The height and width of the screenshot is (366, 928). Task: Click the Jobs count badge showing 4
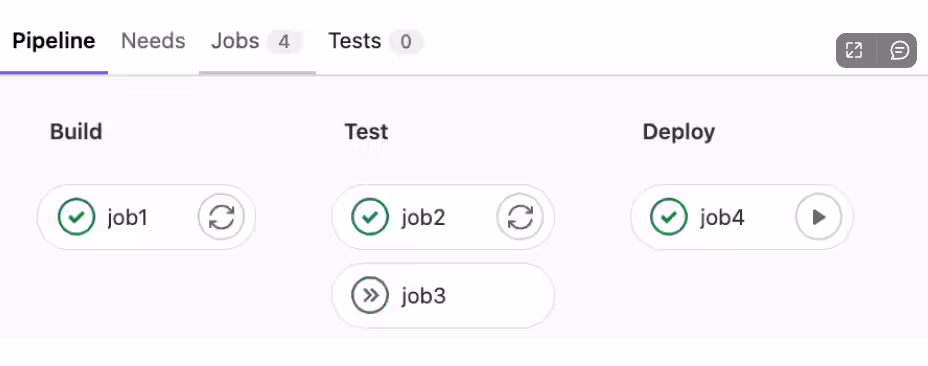tap(284, 42)
